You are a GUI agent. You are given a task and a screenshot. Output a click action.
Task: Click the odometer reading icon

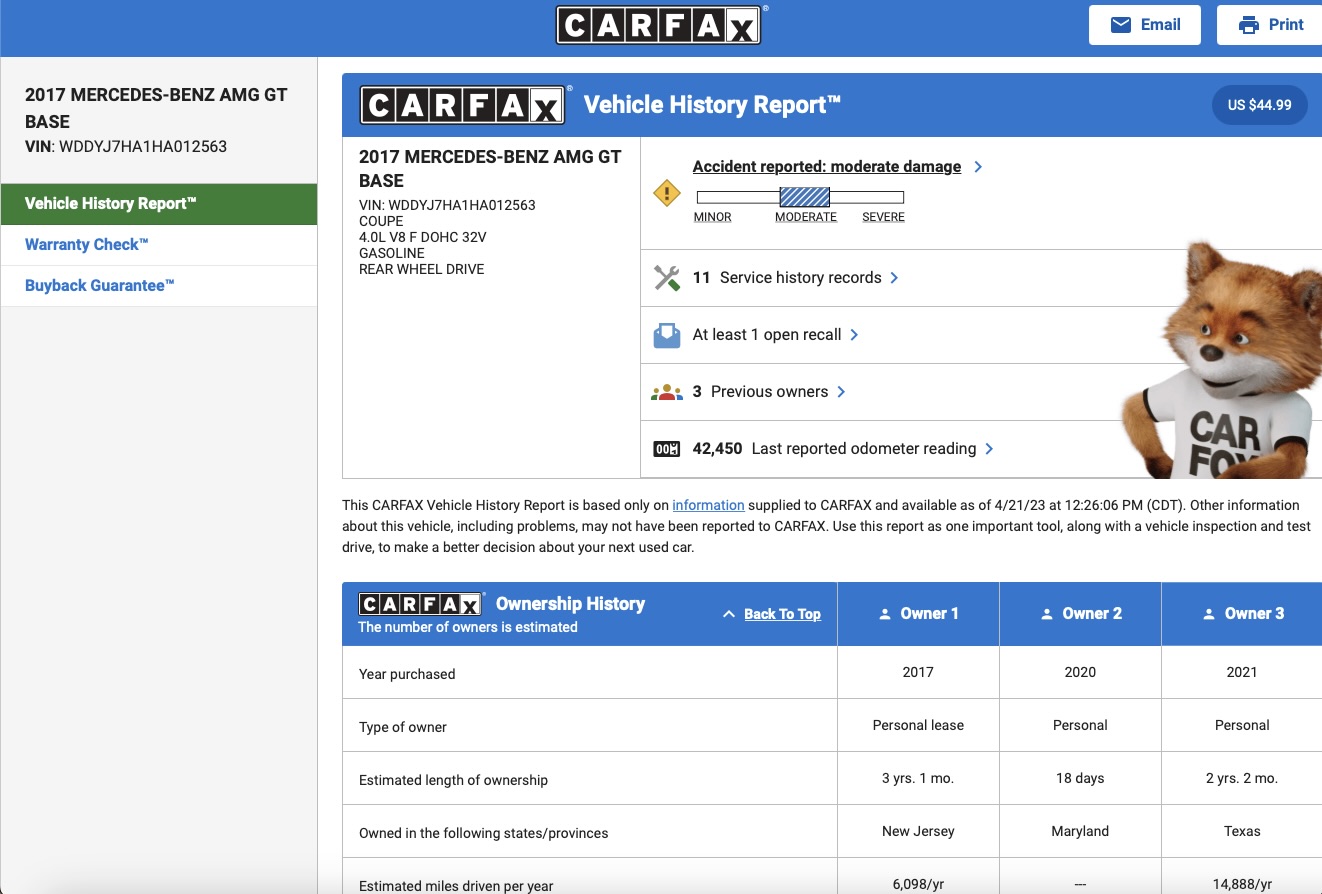pos(667,449)
